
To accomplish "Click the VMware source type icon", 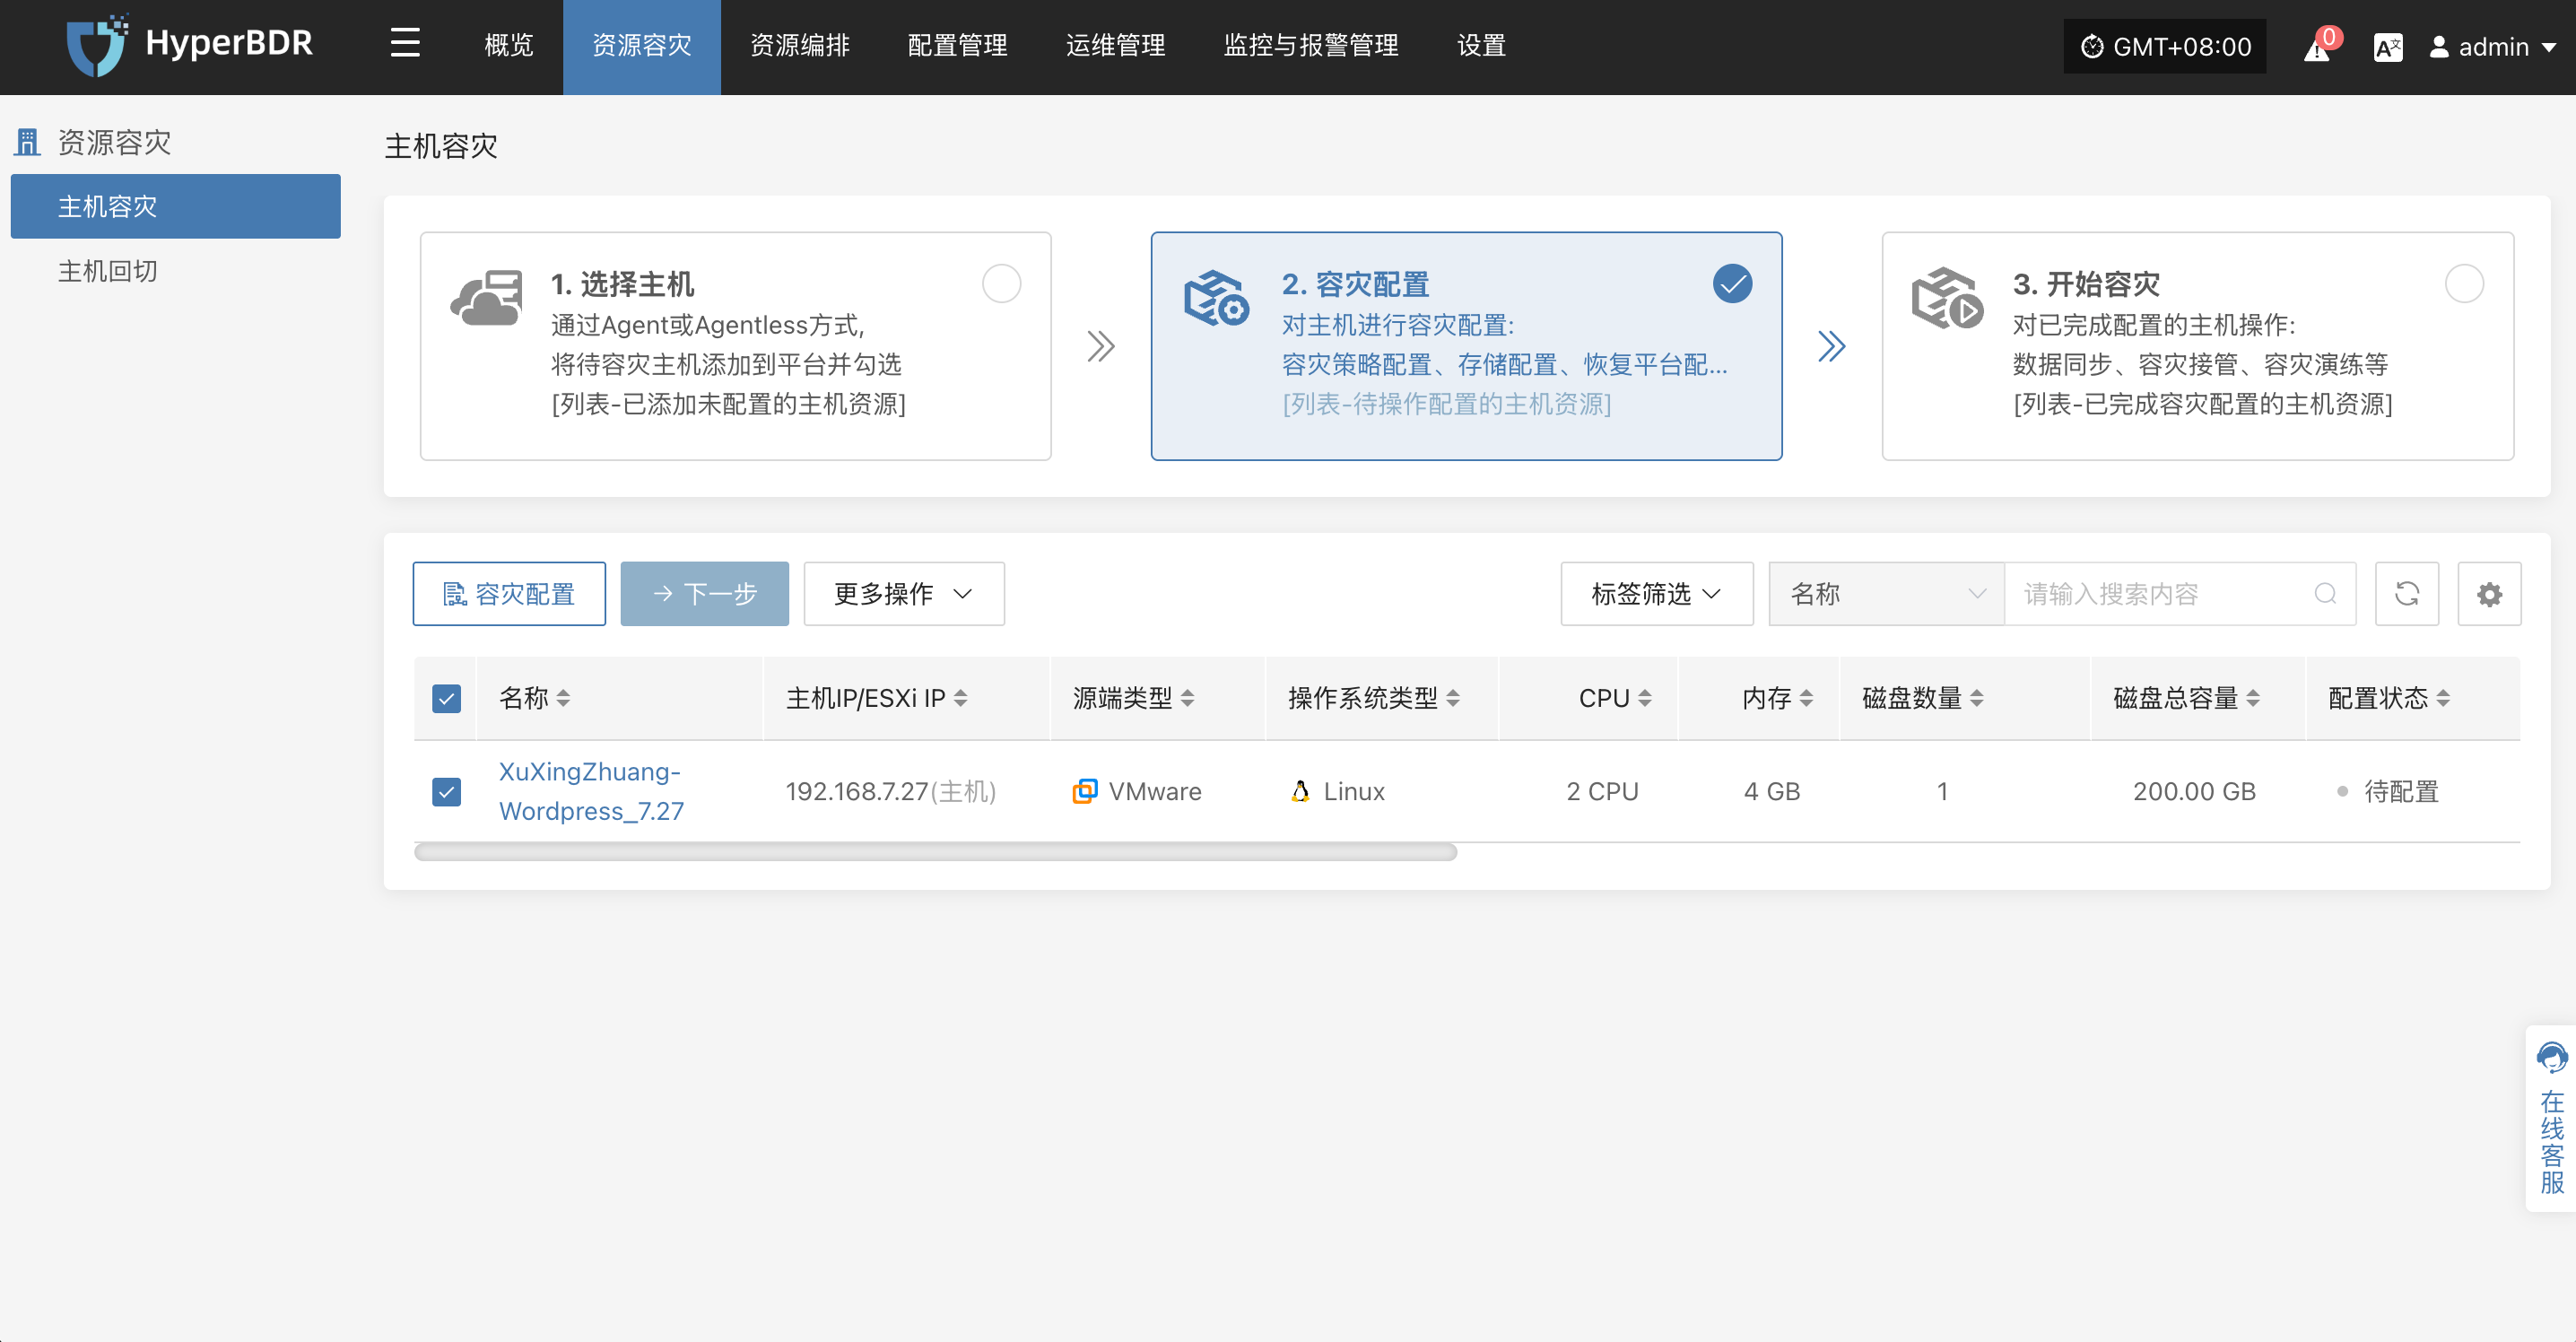I will coord(1085,791).
